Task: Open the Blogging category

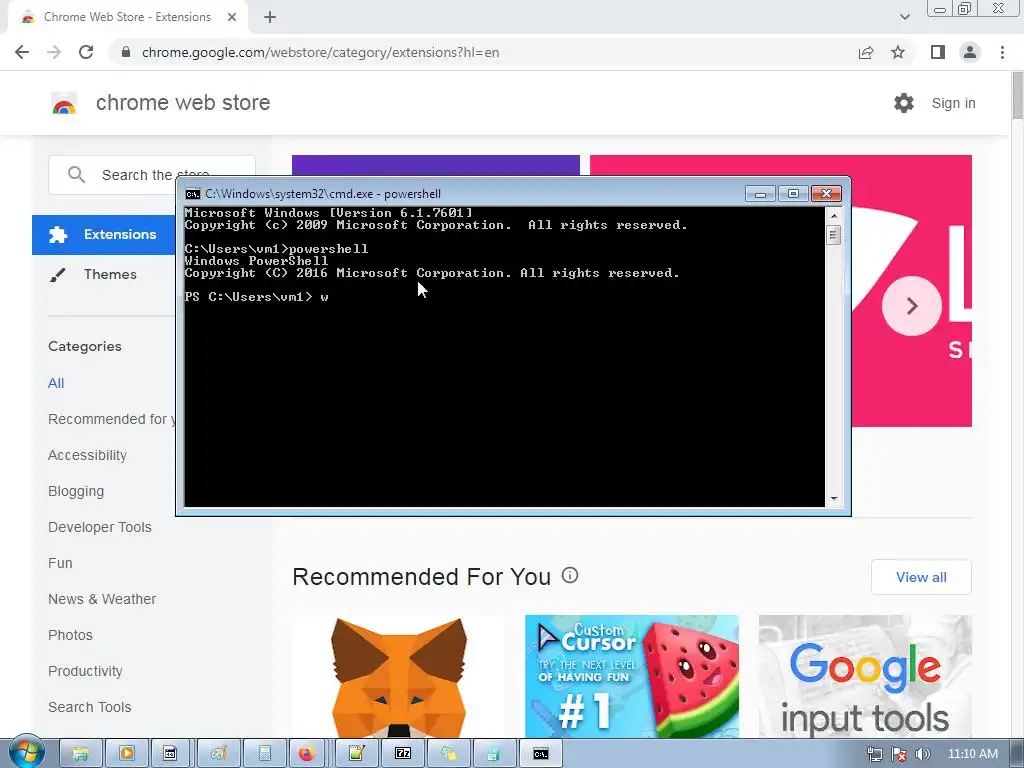Action: [x=76, y=491]
